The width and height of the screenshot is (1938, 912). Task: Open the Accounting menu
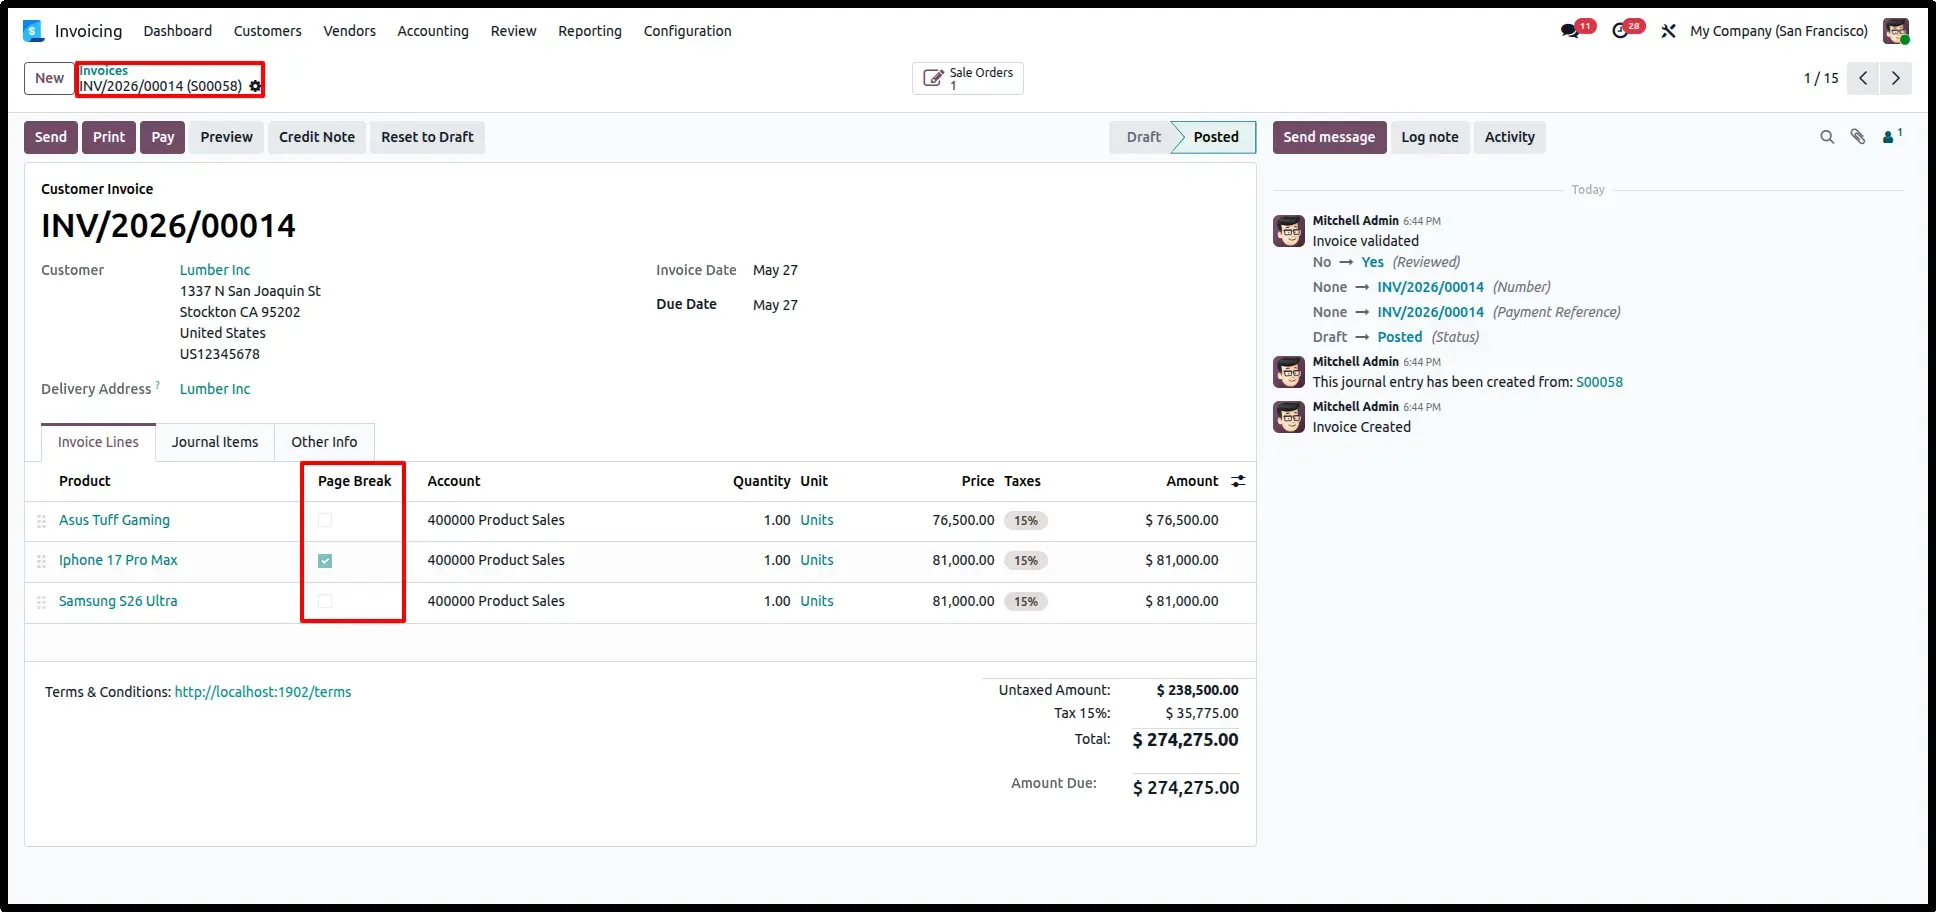433,31
